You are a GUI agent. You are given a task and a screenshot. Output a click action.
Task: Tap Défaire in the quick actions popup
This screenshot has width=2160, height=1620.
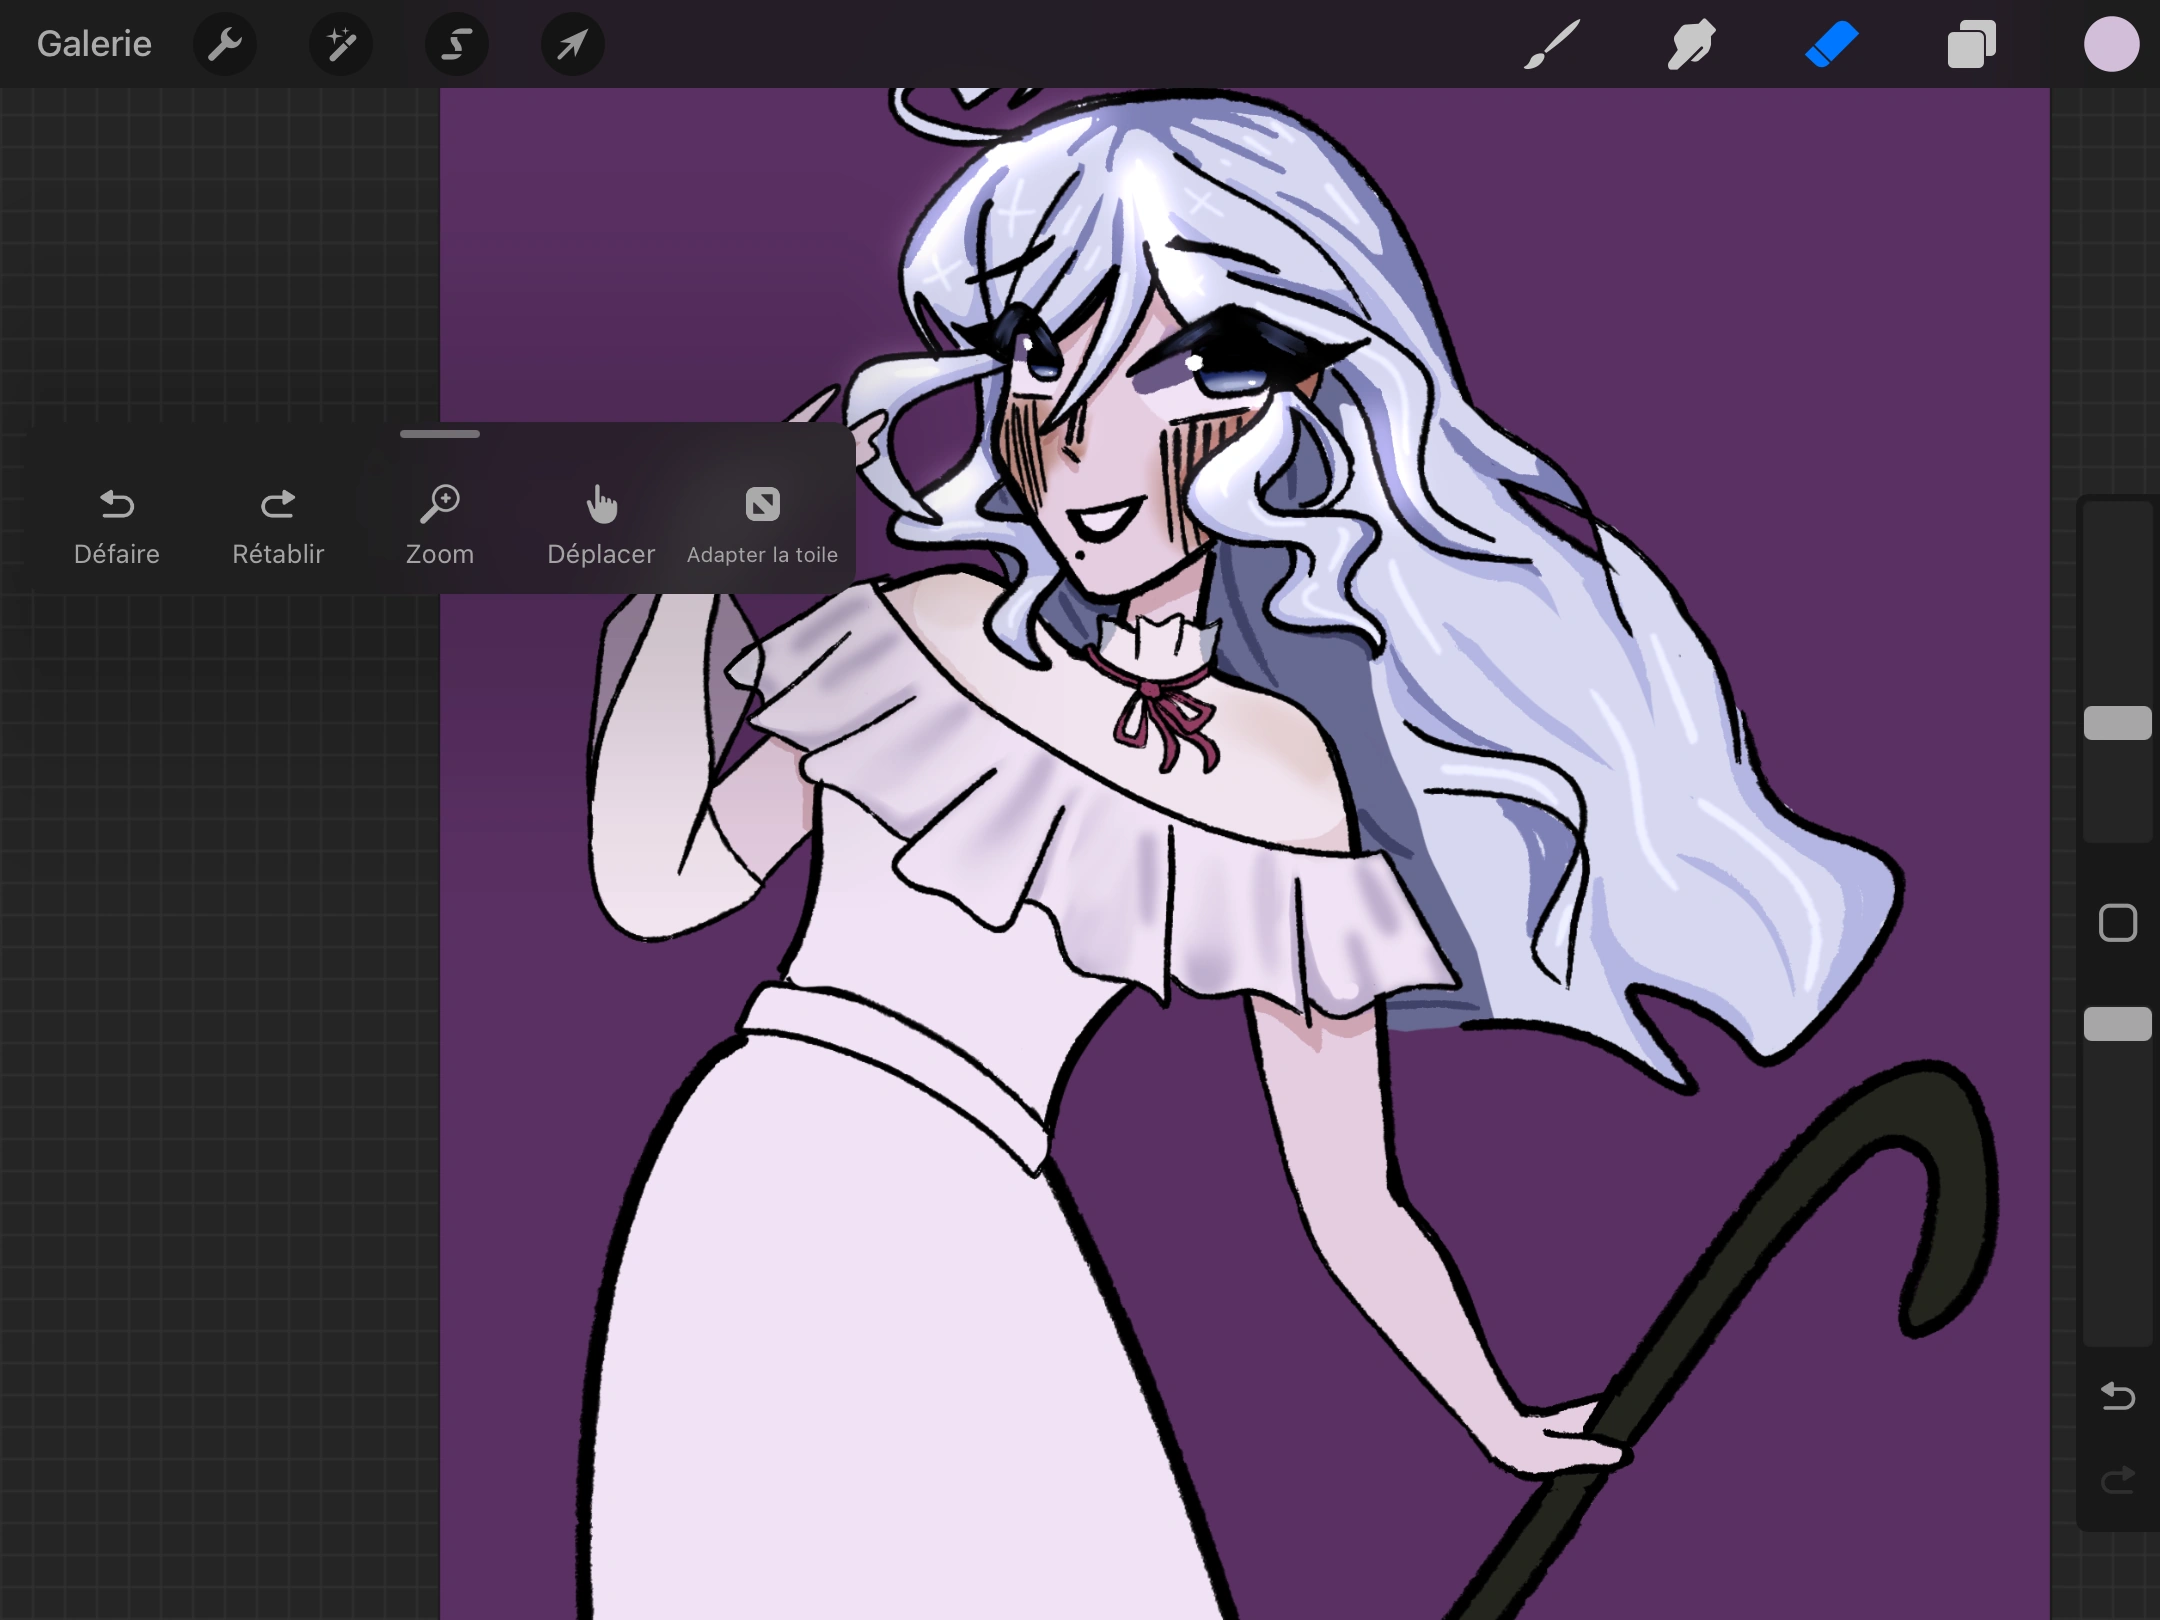[116, 525]
